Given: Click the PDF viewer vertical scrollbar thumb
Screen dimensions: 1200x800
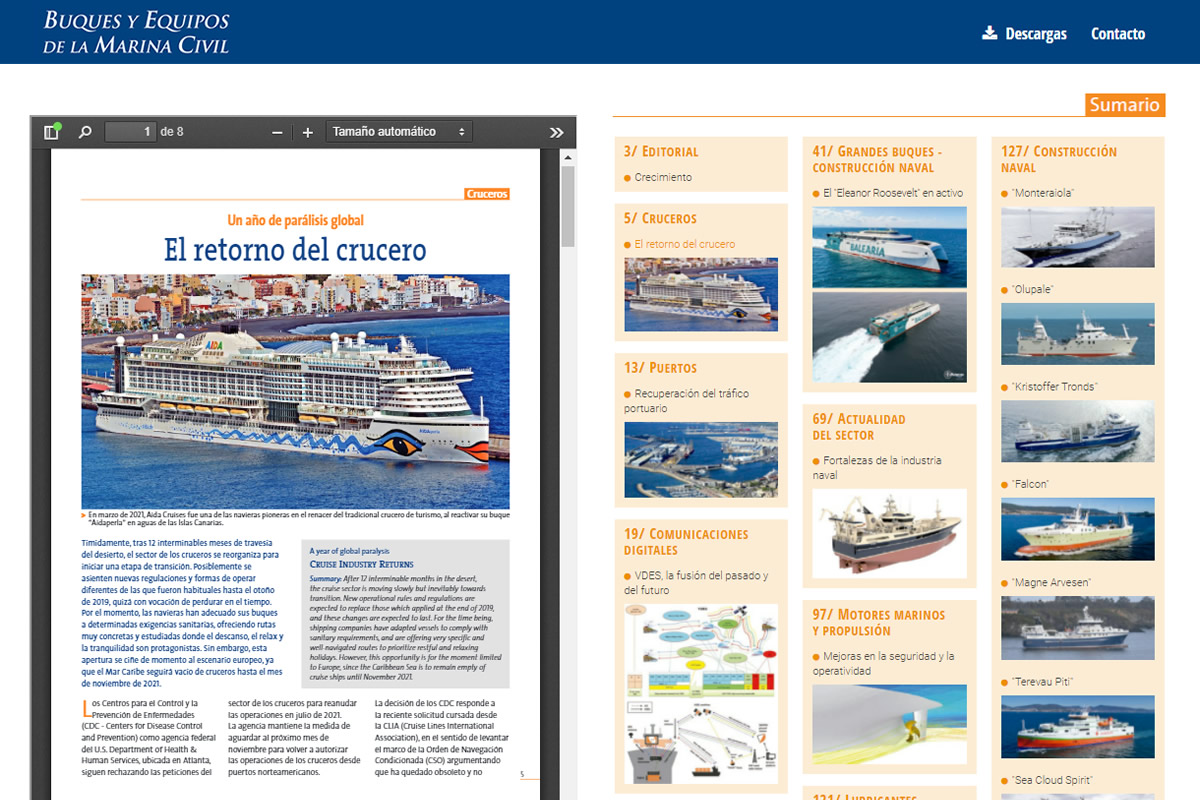Looking at the screenshot, I should (x=568, y=206).
